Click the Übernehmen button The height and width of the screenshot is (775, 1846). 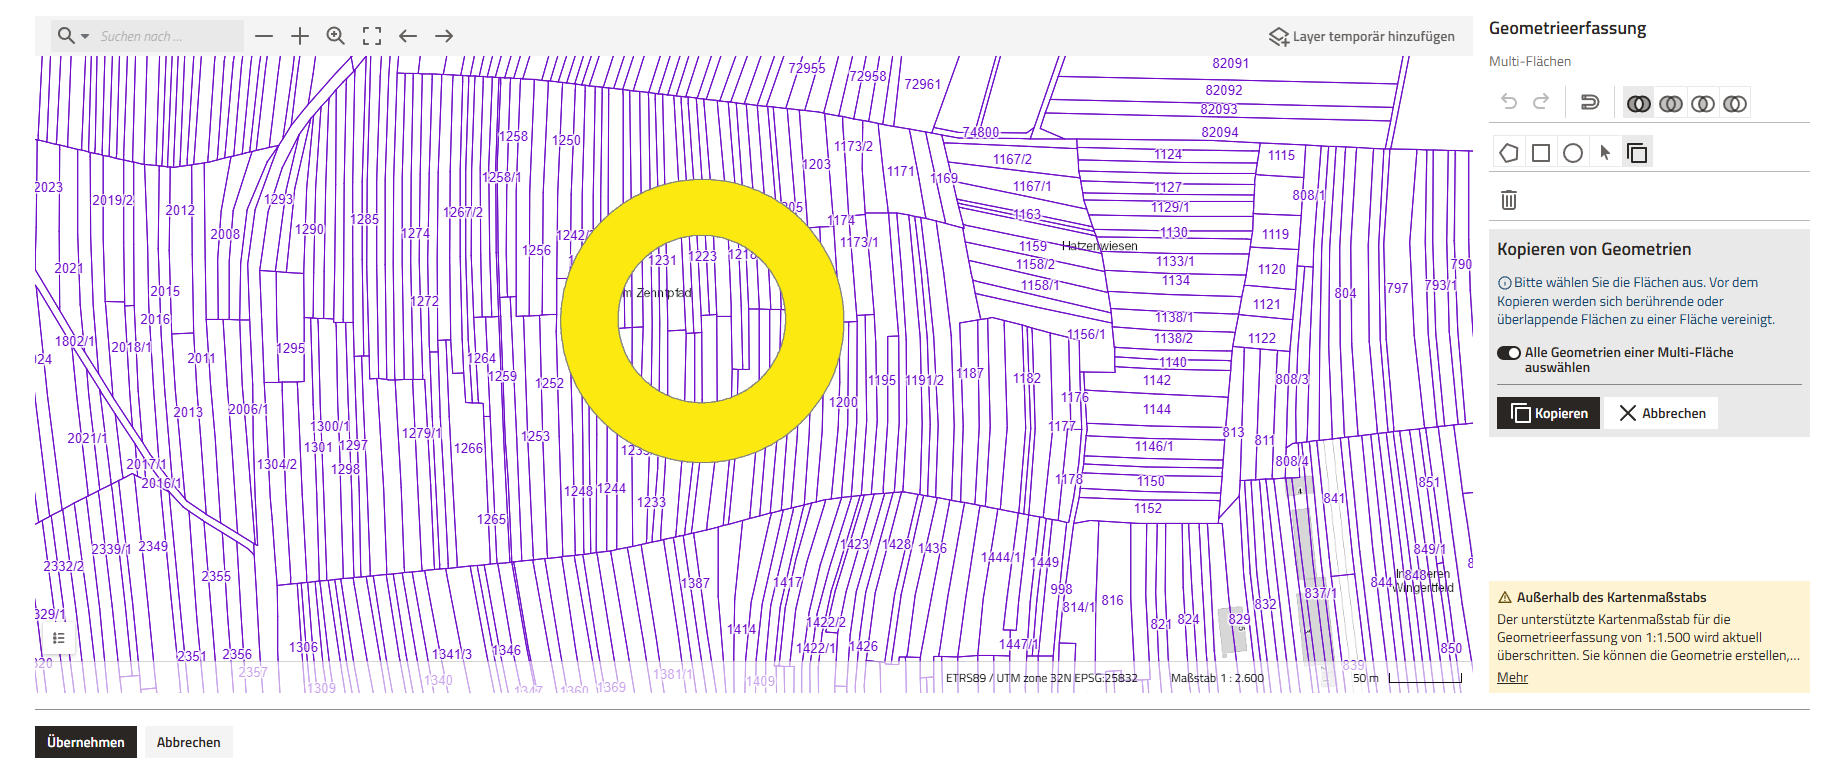pyautogui.click(x=86, y=742)
